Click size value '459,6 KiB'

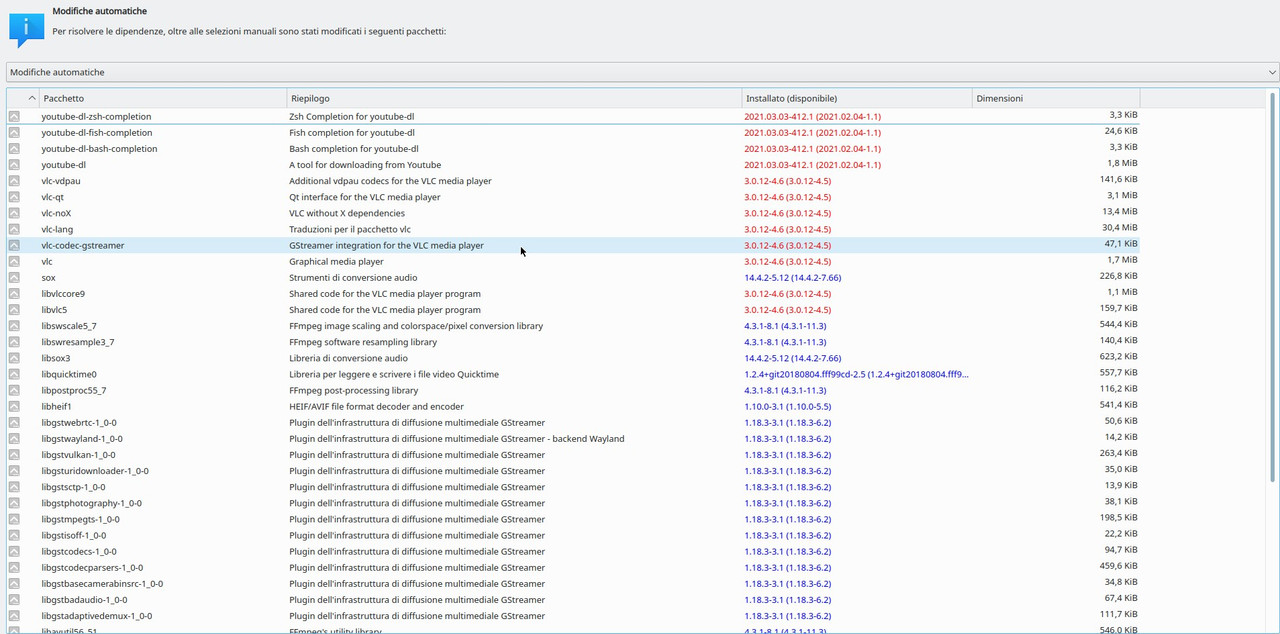pyautogui.click(x=1118, y=566)
